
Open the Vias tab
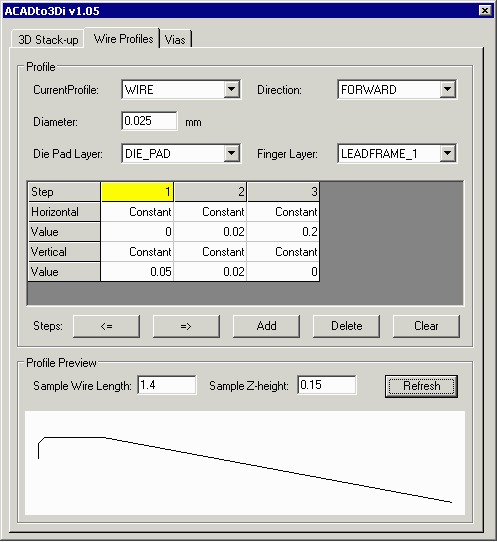[x=175, y=39]
